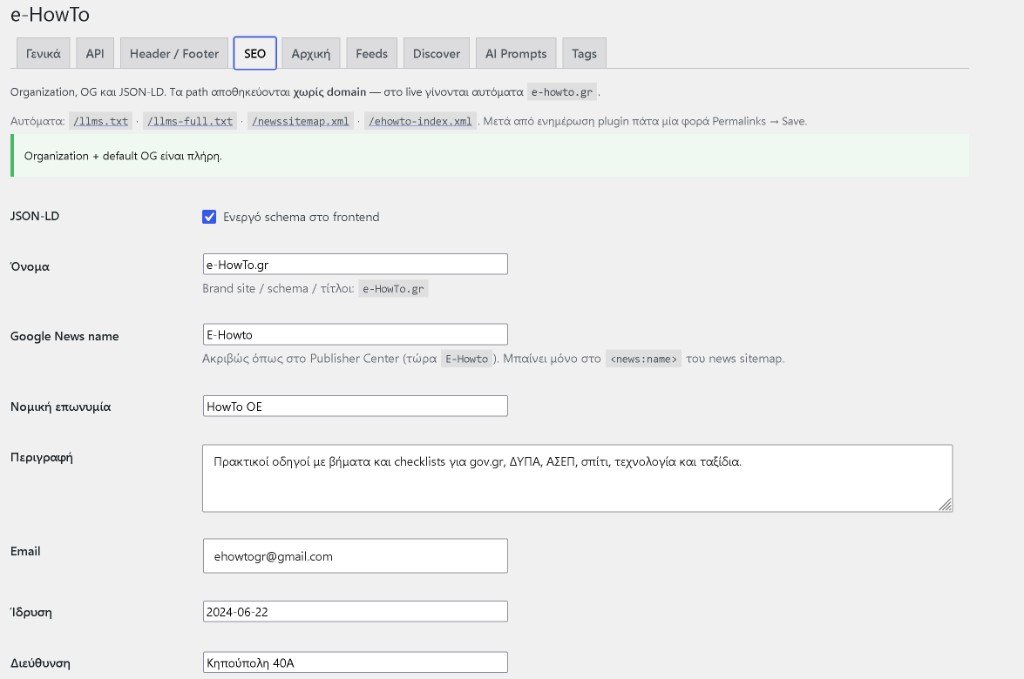Click the Email row label

25,551
